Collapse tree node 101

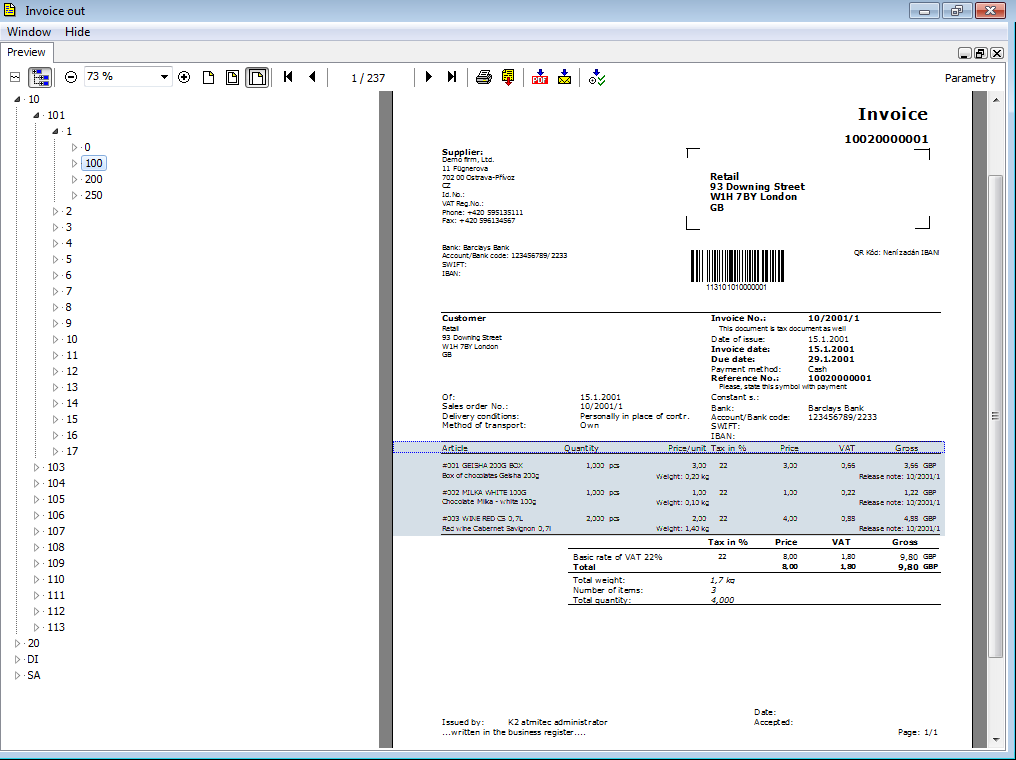click(x=37, y=115)
